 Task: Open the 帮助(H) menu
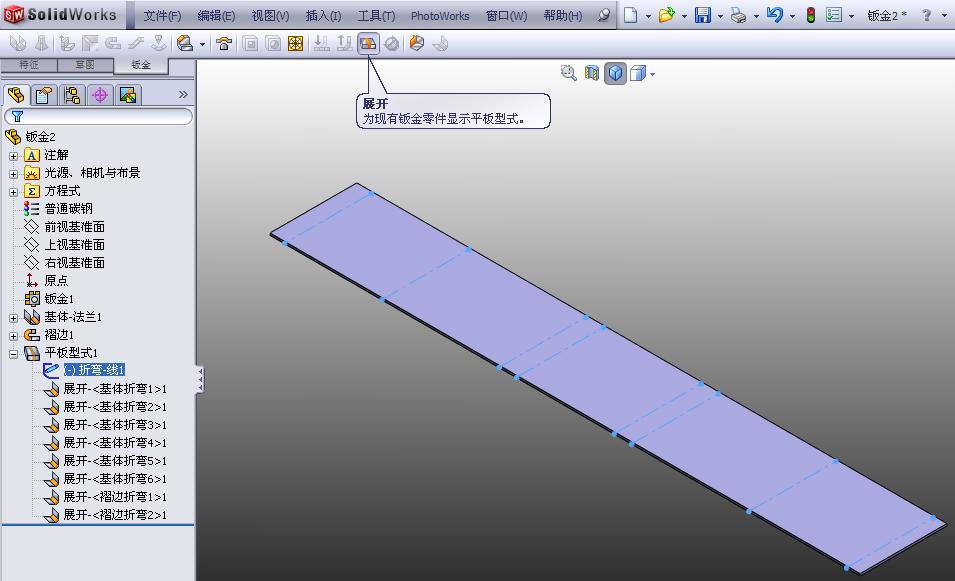click(563, 16)
